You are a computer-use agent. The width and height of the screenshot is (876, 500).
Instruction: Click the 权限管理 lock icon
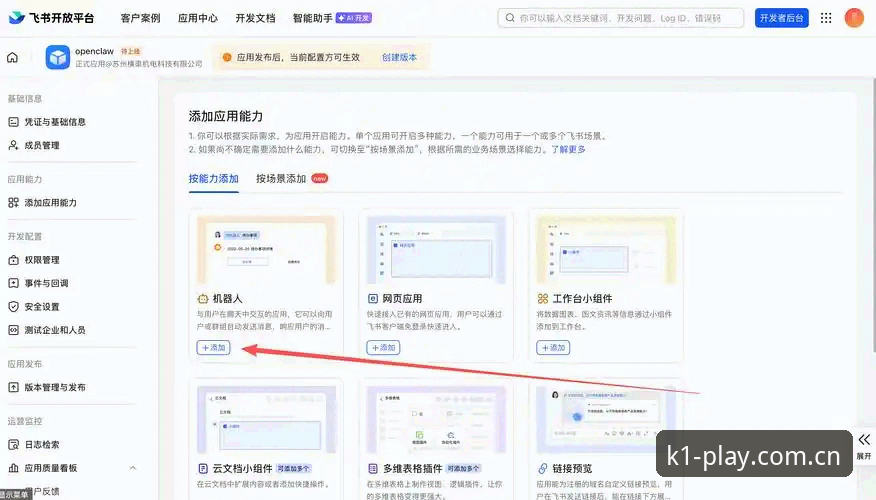[x=13, y=260]
